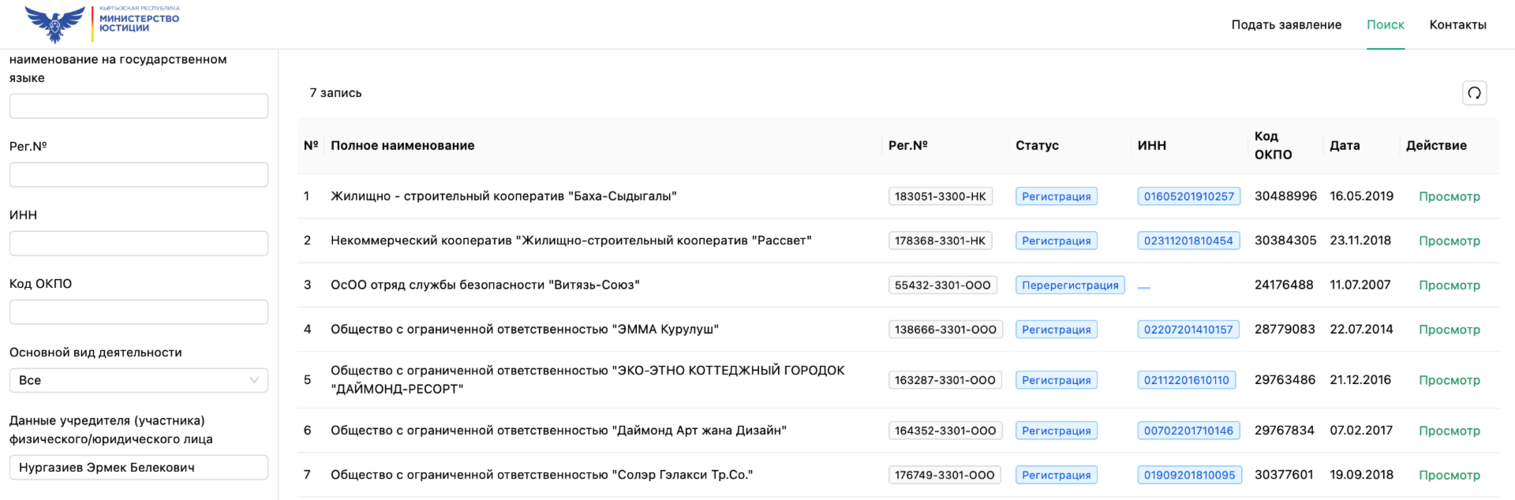The width and height of the screenshot is (1515, 500).
Task: Open the Подать заявление menu item
Action: (1286, 25)
